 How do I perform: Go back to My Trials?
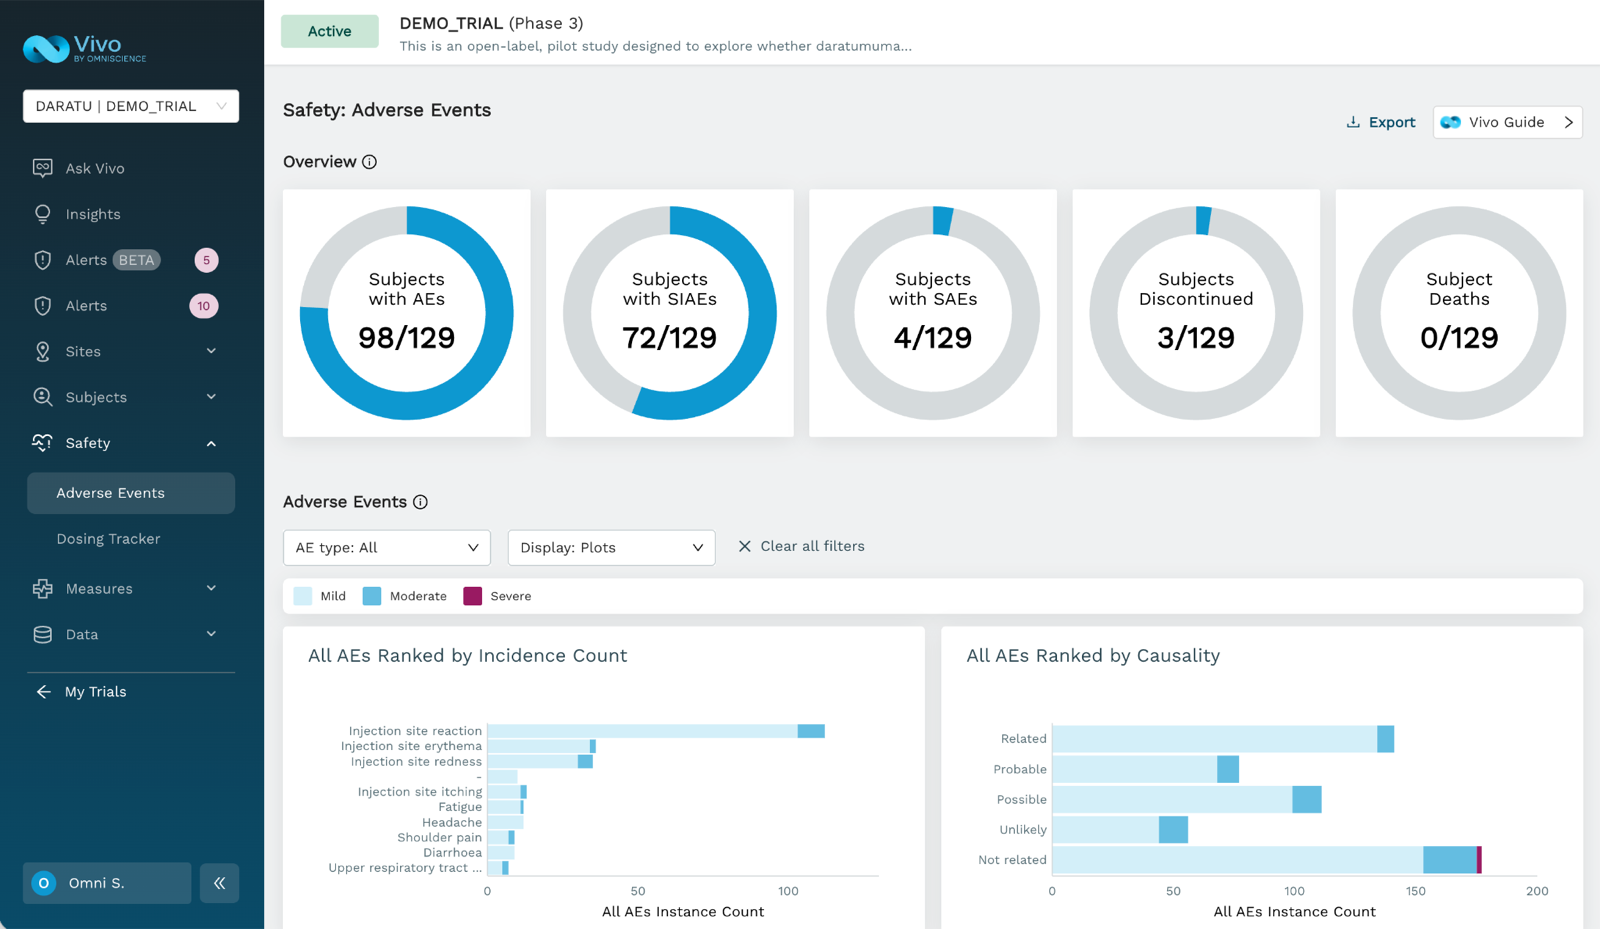tap(95, 692)
